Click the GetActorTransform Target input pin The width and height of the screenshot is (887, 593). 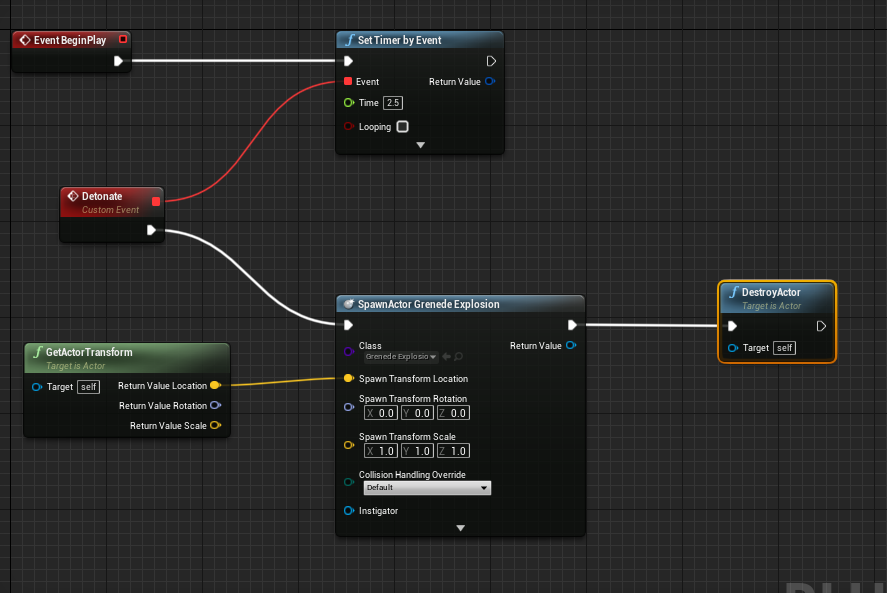click(x=37, y=387)
